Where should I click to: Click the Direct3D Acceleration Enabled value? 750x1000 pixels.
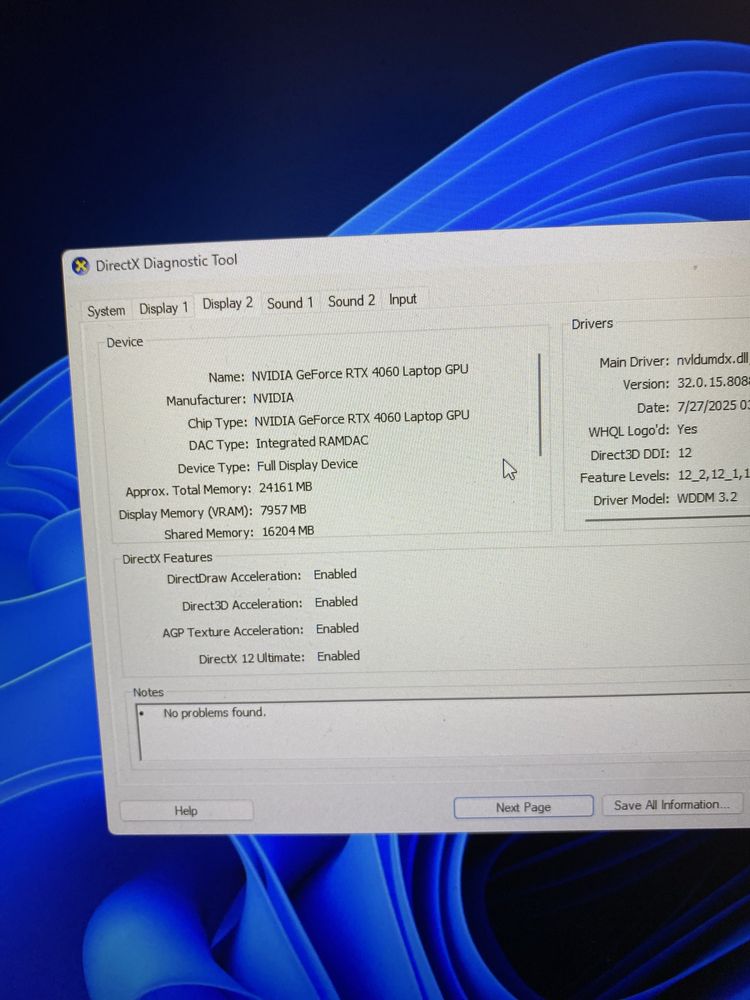[336, 602]
